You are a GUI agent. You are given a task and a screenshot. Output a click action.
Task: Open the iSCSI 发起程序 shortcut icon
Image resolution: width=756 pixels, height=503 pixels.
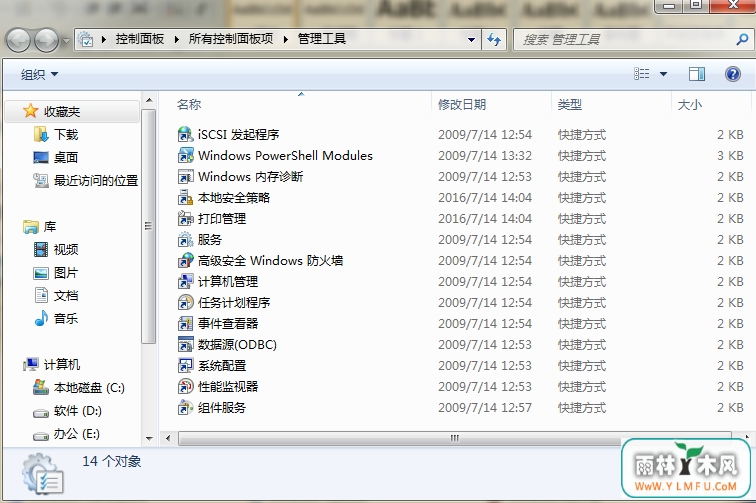186,134
